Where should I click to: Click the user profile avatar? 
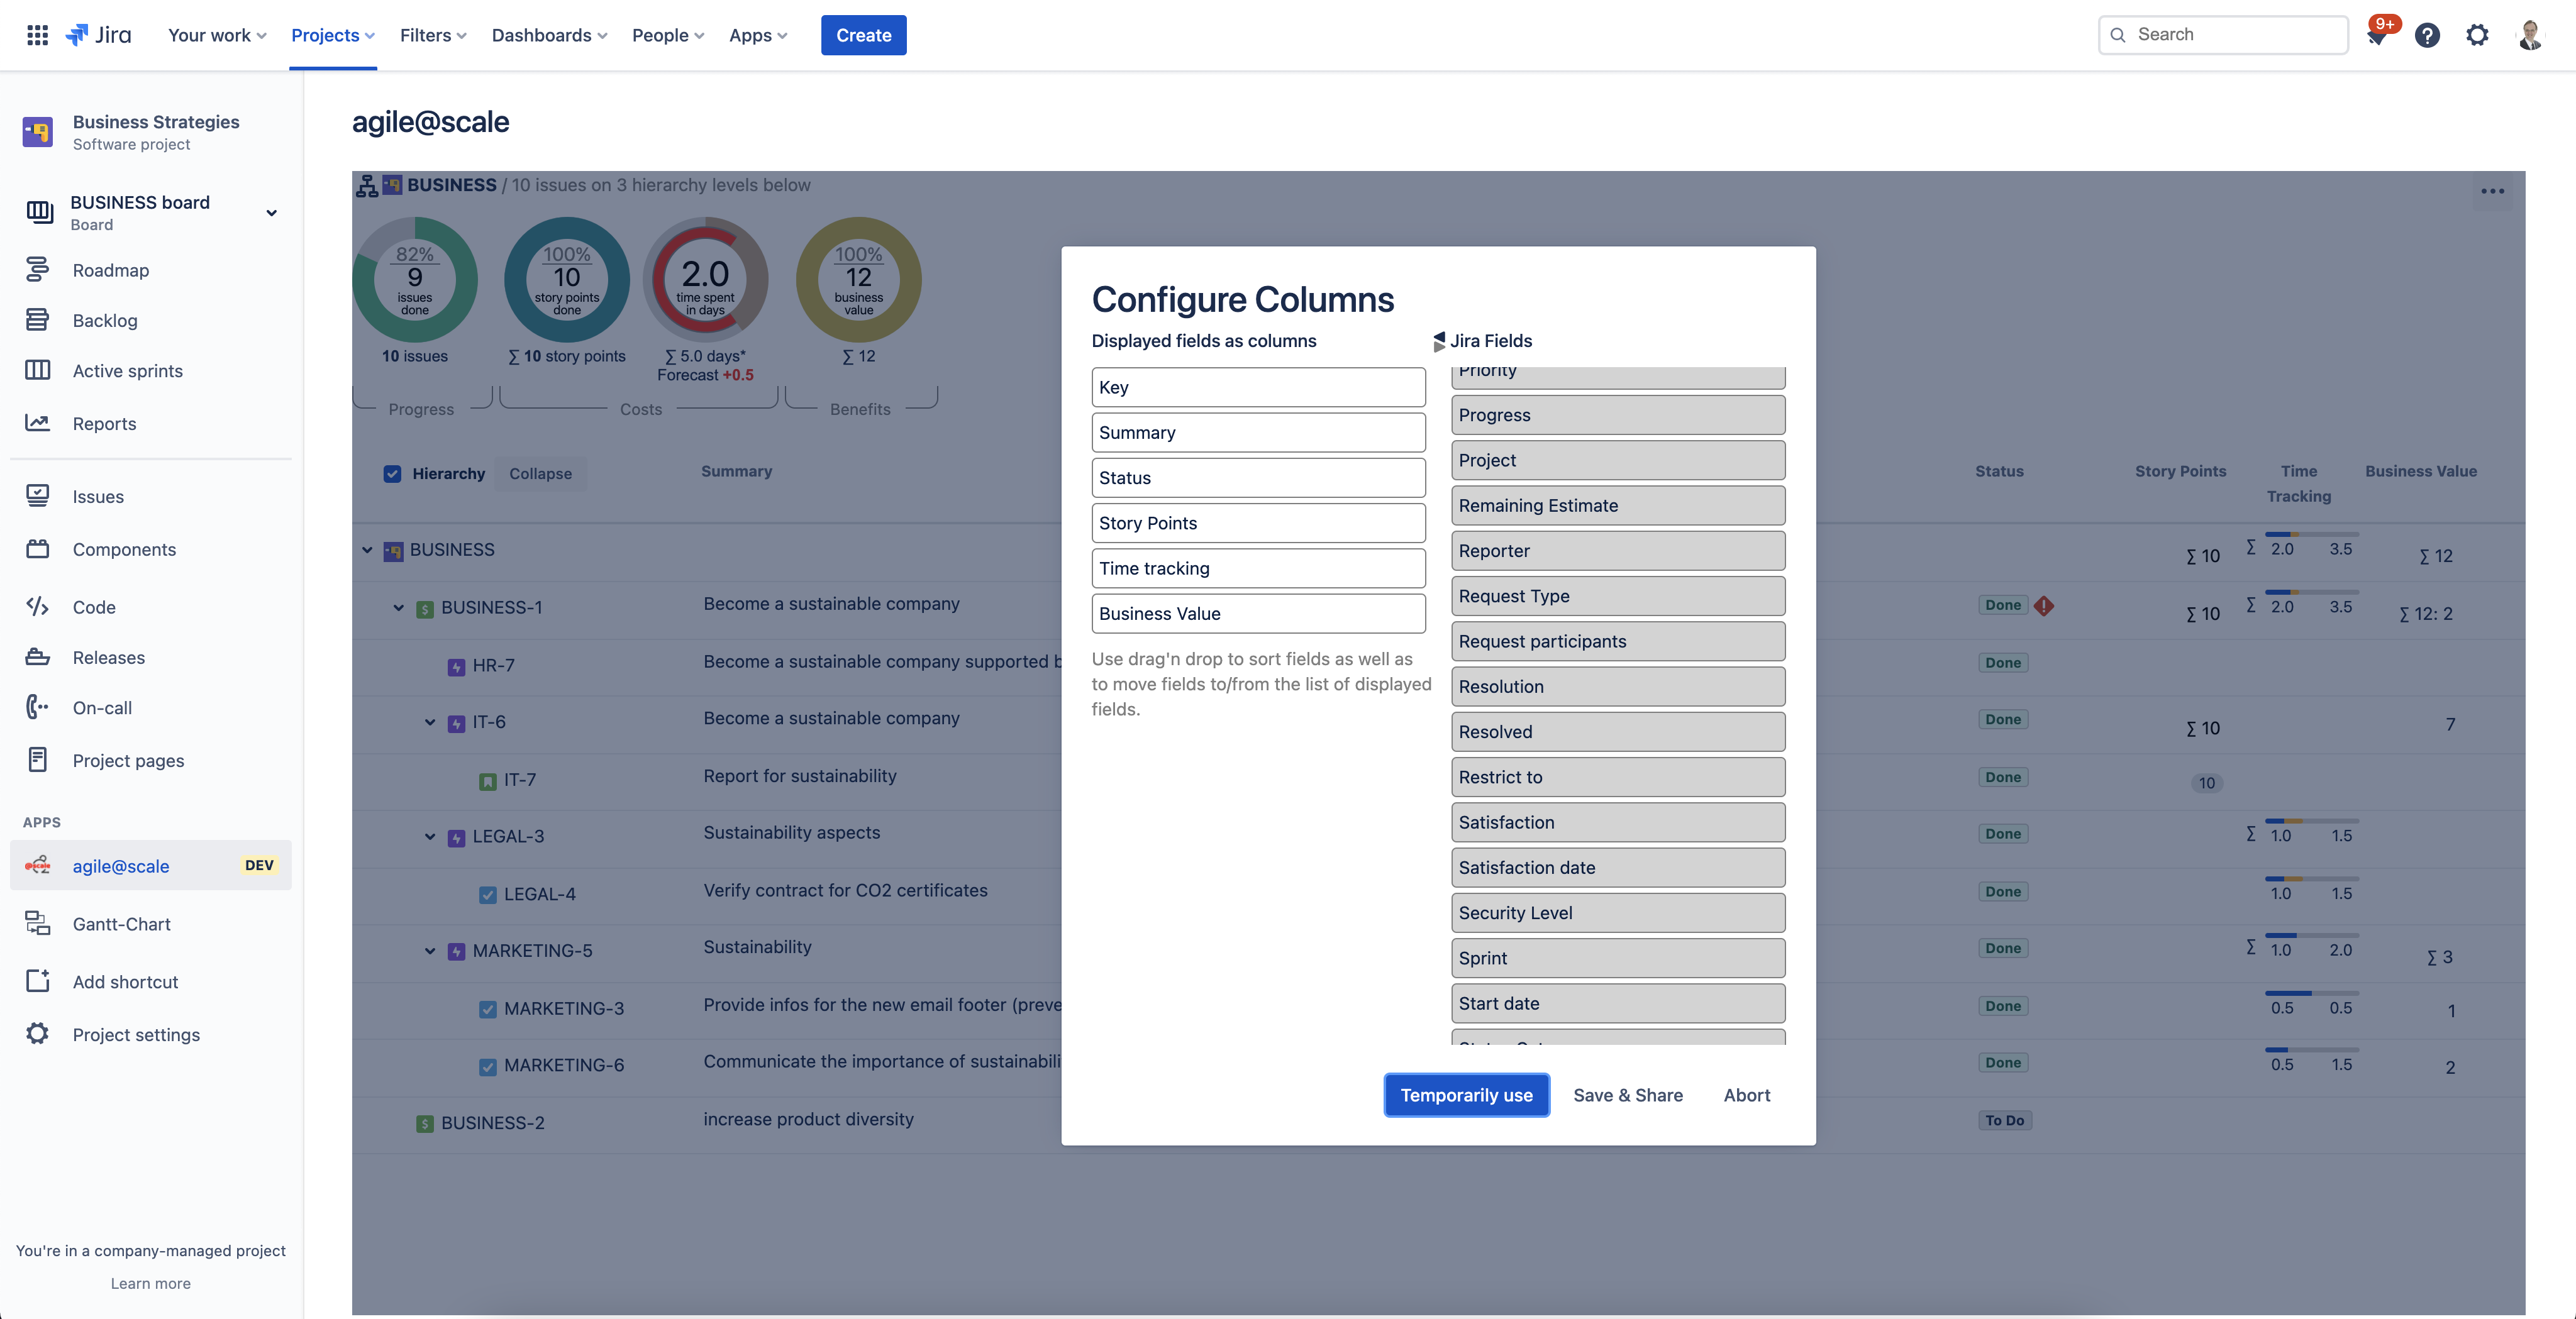pos(2530,35)
